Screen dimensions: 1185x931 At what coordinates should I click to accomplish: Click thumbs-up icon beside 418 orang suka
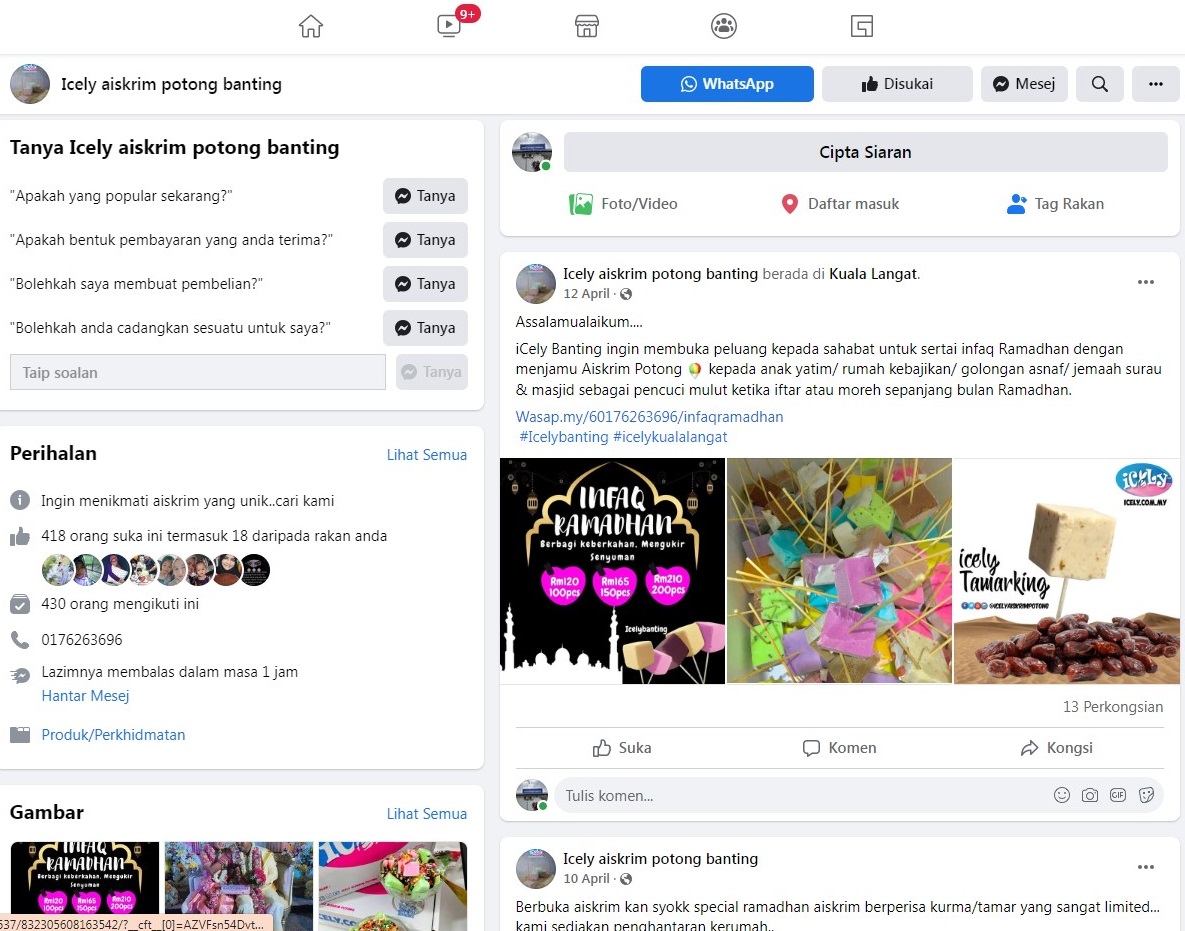click(x=20, y=537)
